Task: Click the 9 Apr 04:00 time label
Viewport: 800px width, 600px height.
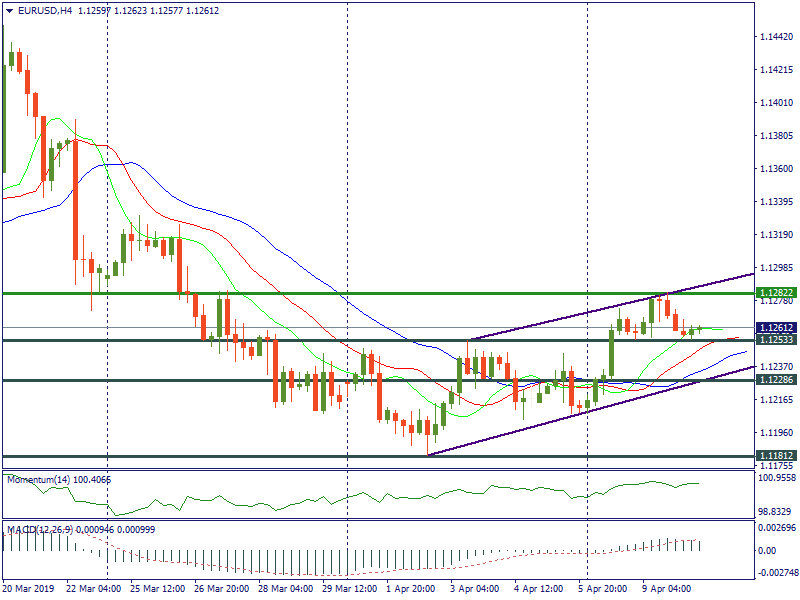Action: coord(668,589)
